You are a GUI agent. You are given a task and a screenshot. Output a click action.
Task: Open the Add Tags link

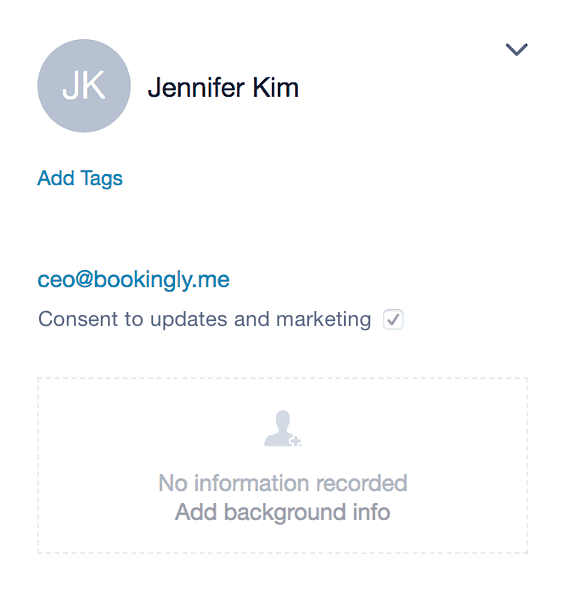80,179
